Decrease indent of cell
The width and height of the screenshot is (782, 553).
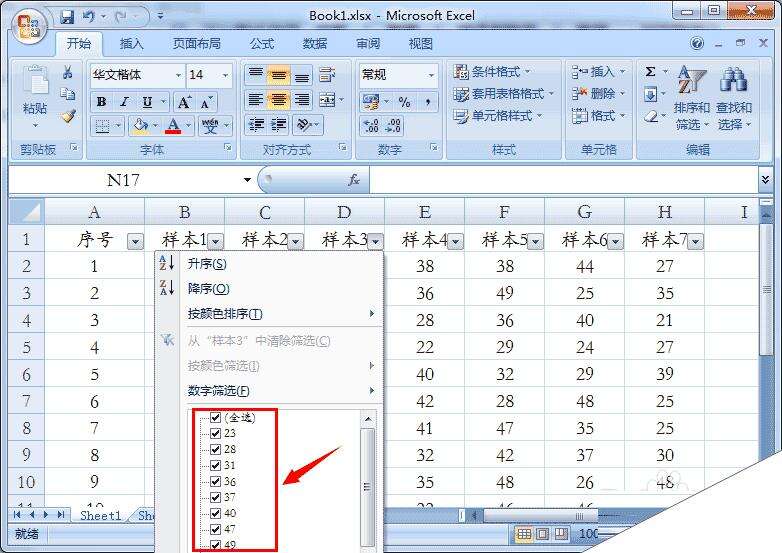pos(256,125)
